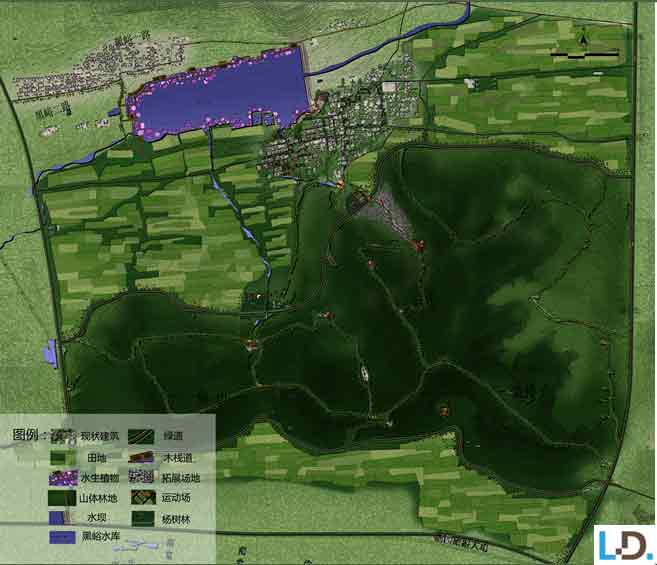Click the LD logo in the corner

tap(623, 544)
